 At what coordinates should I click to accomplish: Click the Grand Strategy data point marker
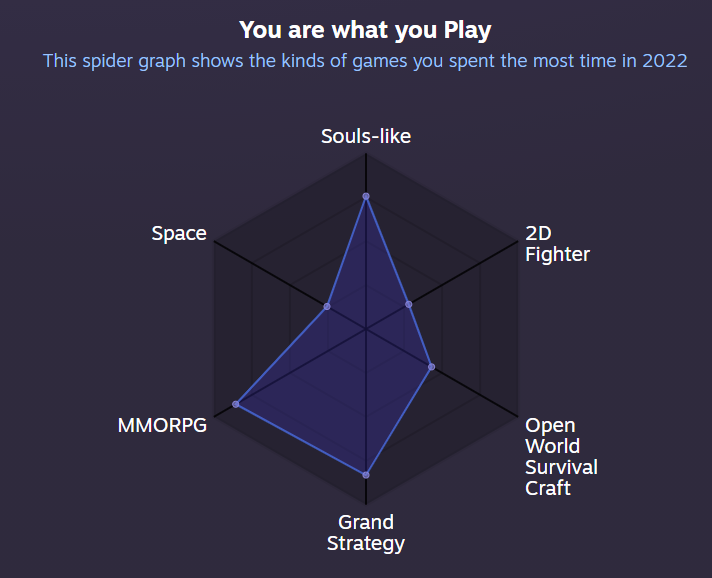pos(366,475)
